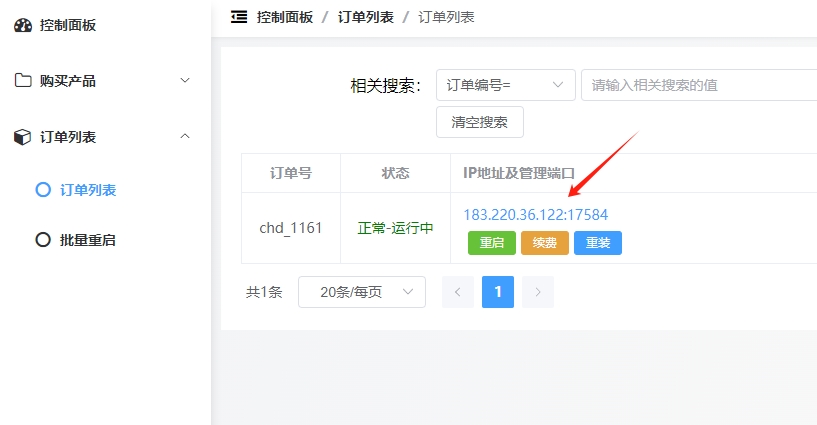Click the blue 重装 button
Image resolution: width=817 pixels, height=425 pixels.
click(x=597, y=242)
